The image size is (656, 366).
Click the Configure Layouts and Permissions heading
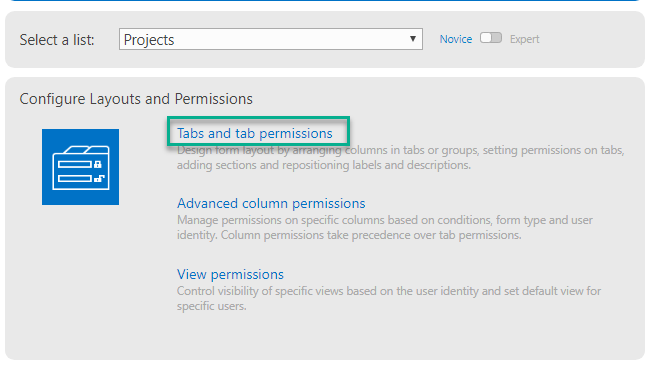coord(136,99)
